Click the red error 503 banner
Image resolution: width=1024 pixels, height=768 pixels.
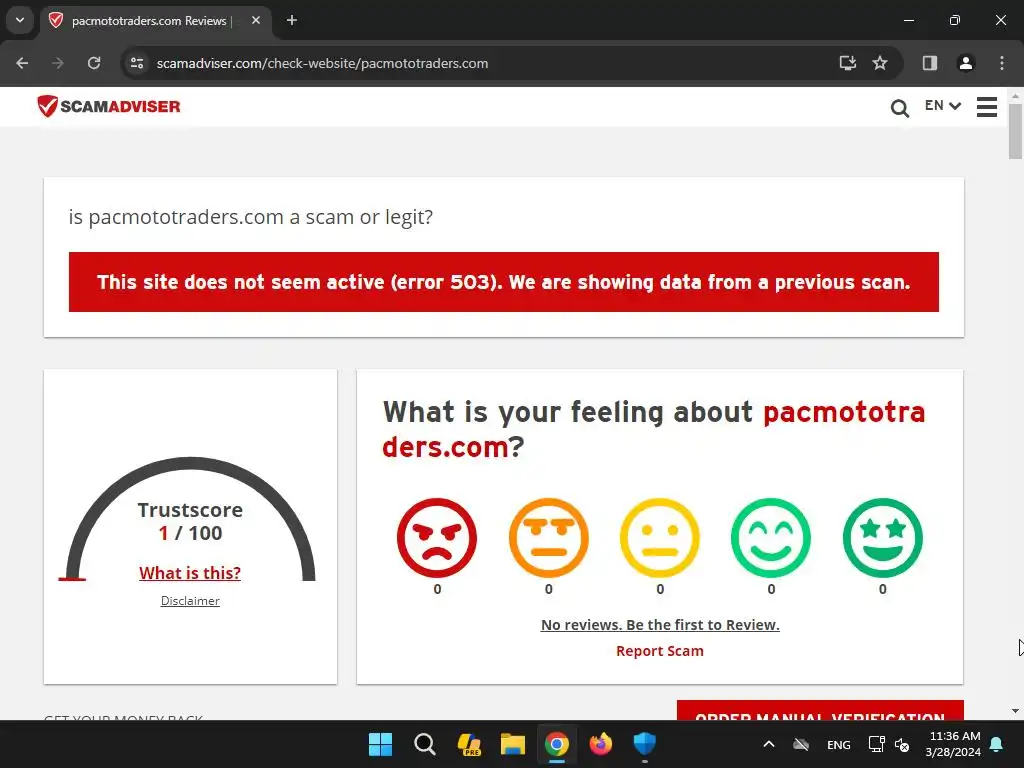click(x=504, y=281)
